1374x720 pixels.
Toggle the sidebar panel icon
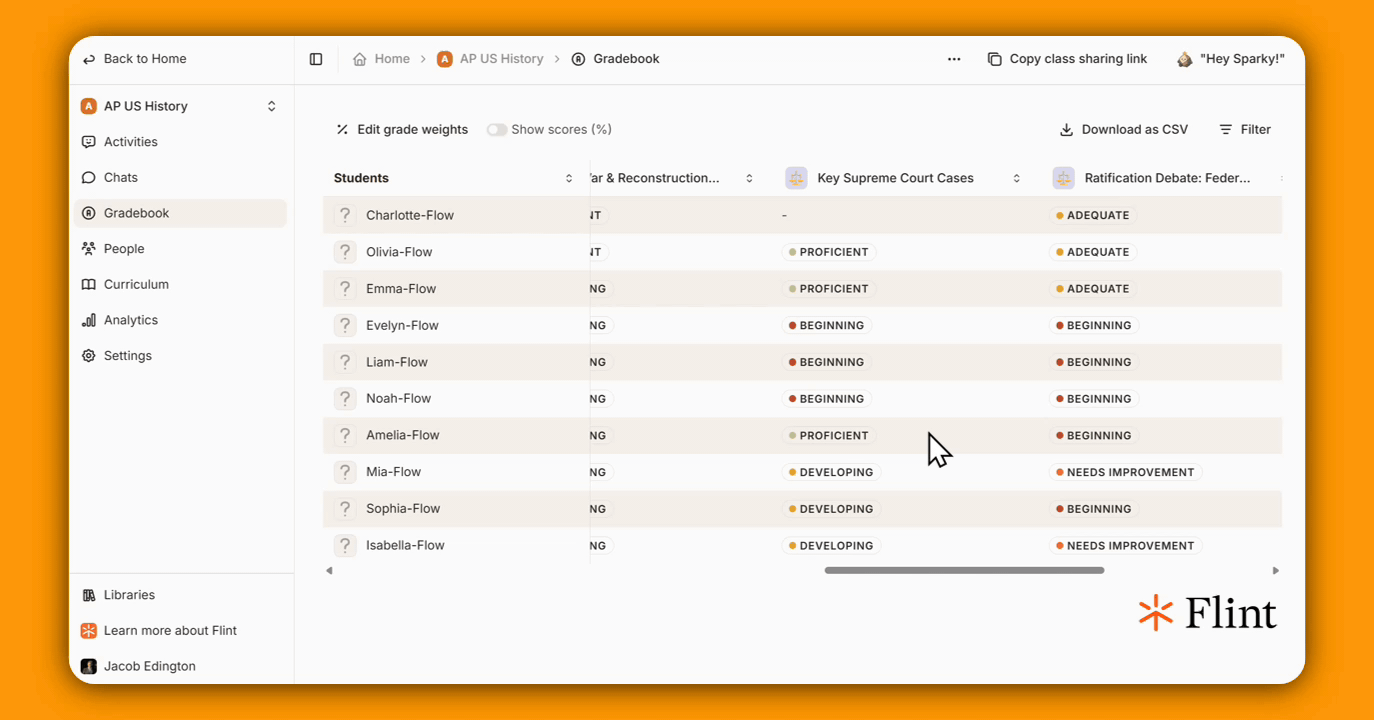(x=316, y=59)
